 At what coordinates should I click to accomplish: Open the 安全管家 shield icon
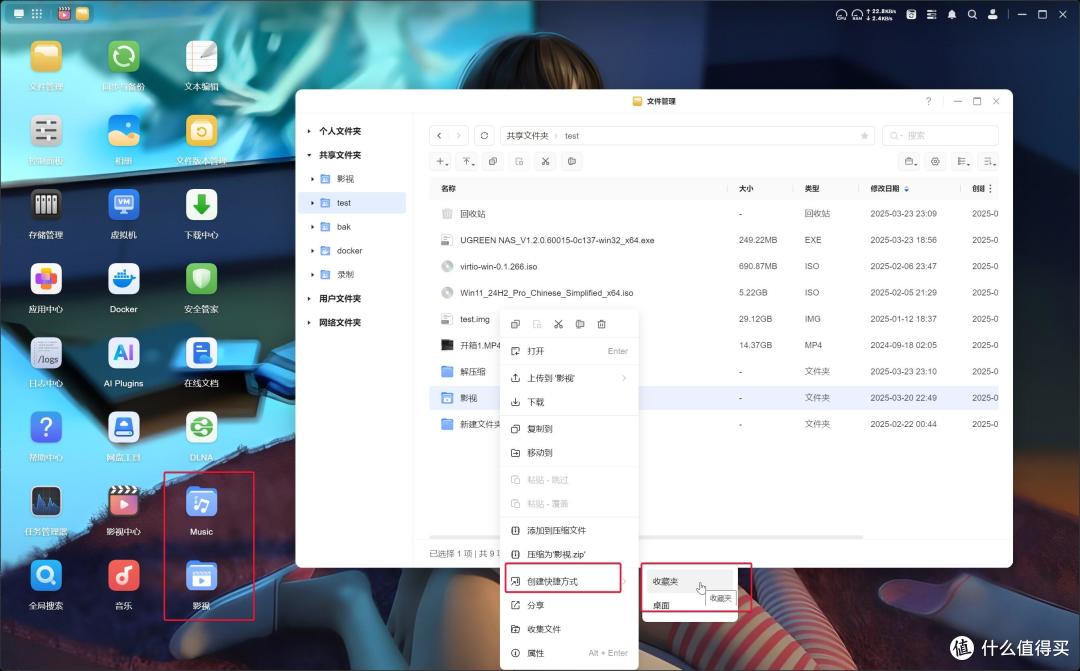click(x=201, y=280)
